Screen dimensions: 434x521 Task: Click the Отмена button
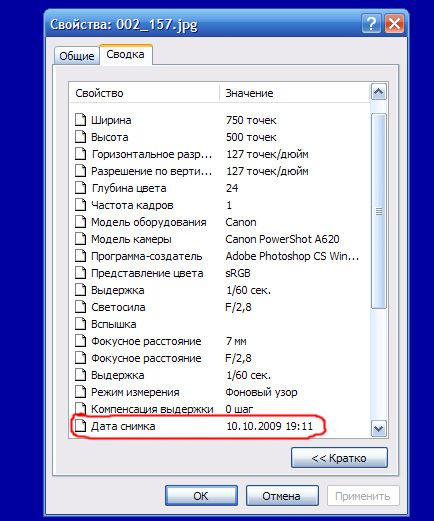coord(282,496)
